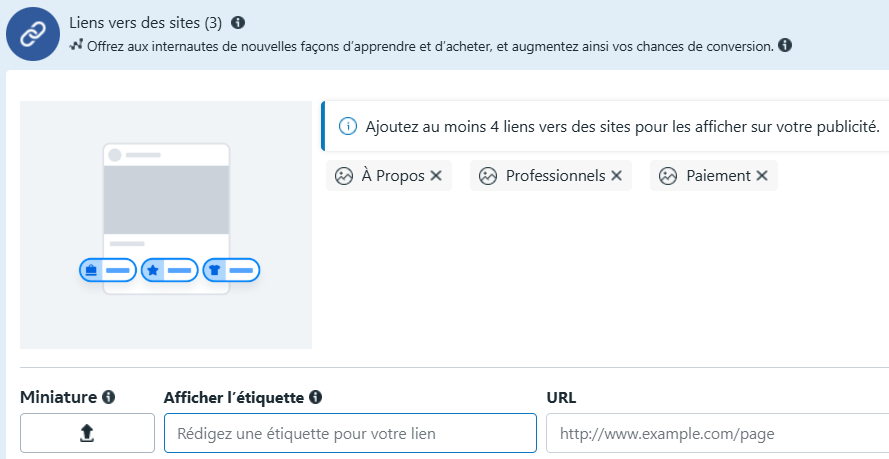Select the Paiement link chip
This screenshot has width=889, height=459.
713,176
